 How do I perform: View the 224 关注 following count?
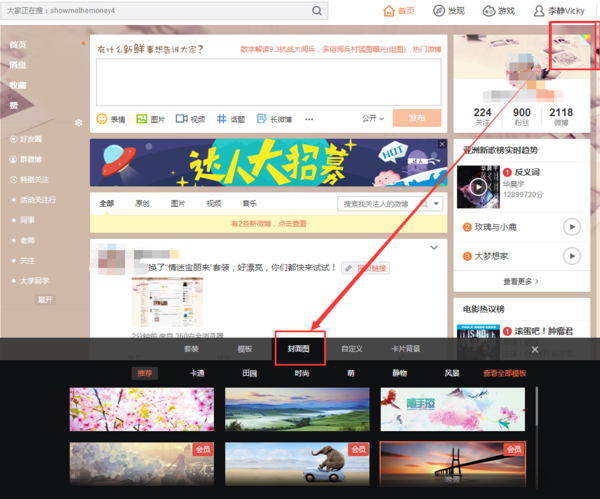482,116
